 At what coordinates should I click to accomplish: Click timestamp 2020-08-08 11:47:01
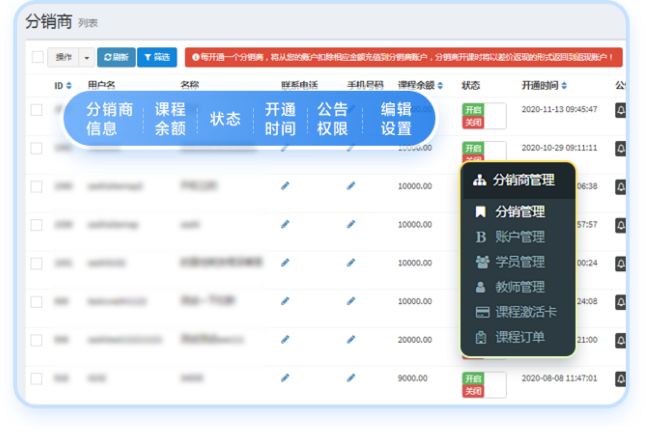(x=559, y=378)
